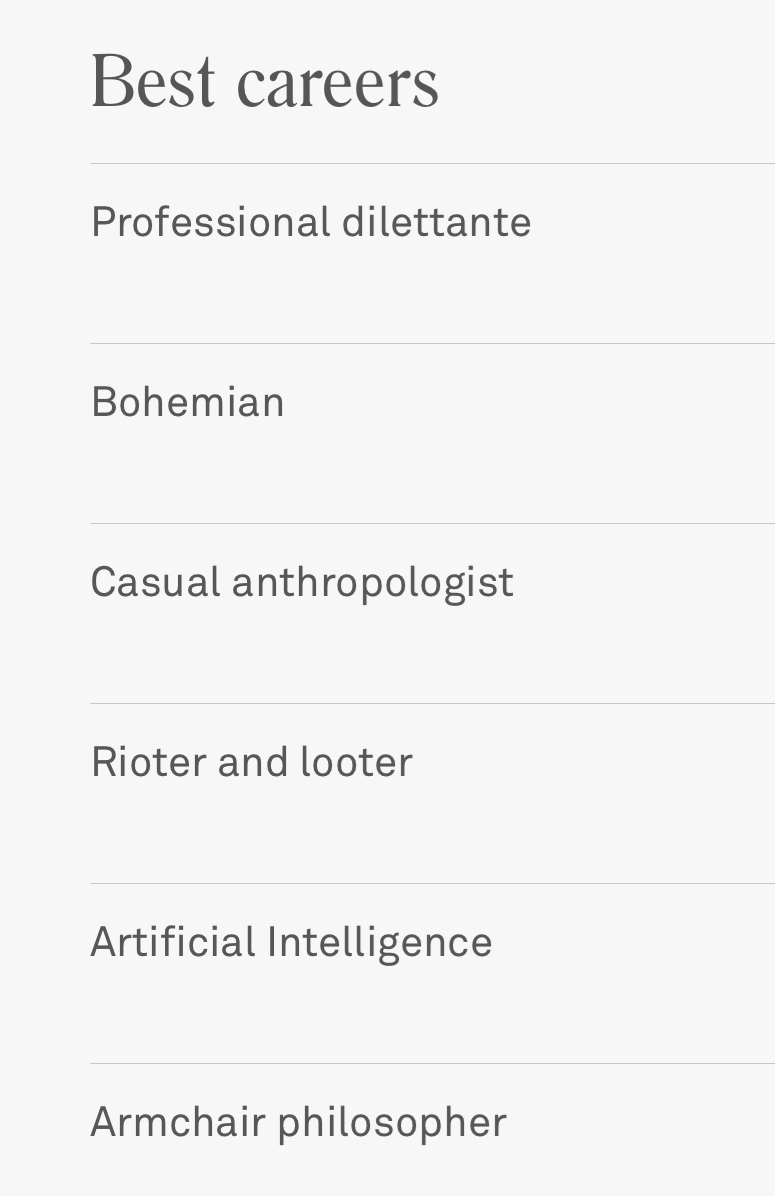Open the Artificial Intelligence item
Screen dimensions: 775x1196
291,942
